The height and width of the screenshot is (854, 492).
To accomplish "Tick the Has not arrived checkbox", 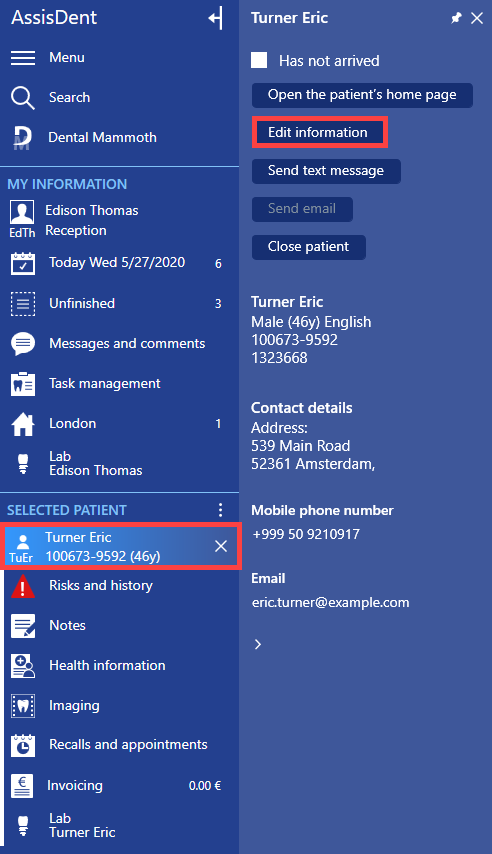I will pyautogui.click(x=259, y=60).
